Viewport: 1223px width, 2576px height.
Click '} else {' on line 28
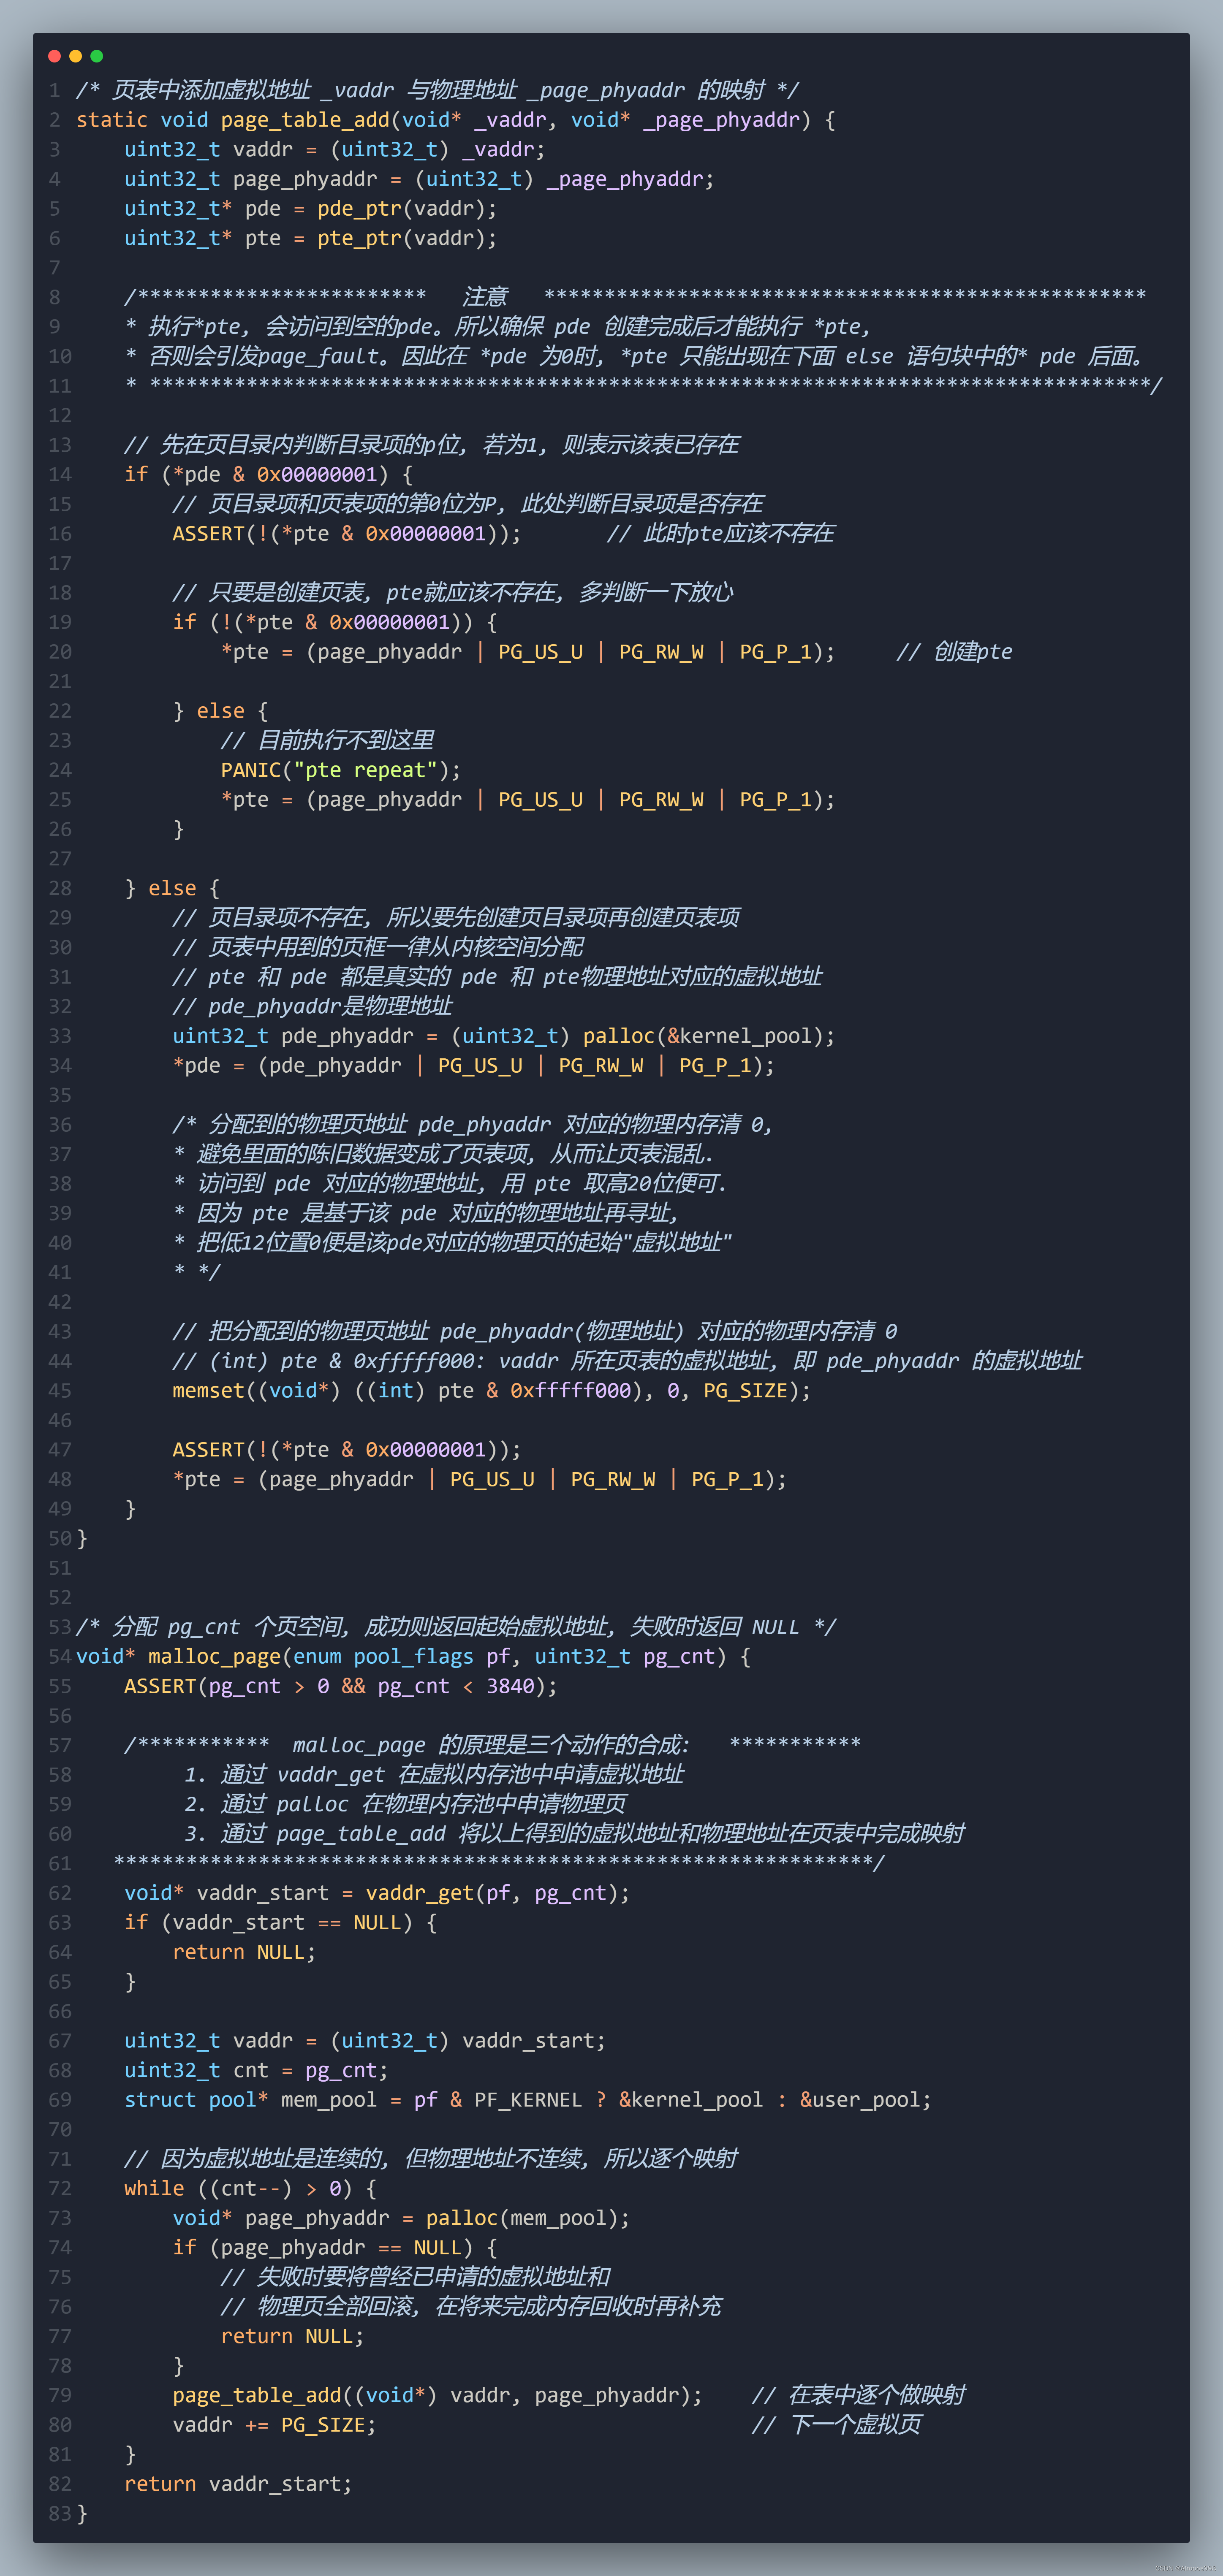172,889
